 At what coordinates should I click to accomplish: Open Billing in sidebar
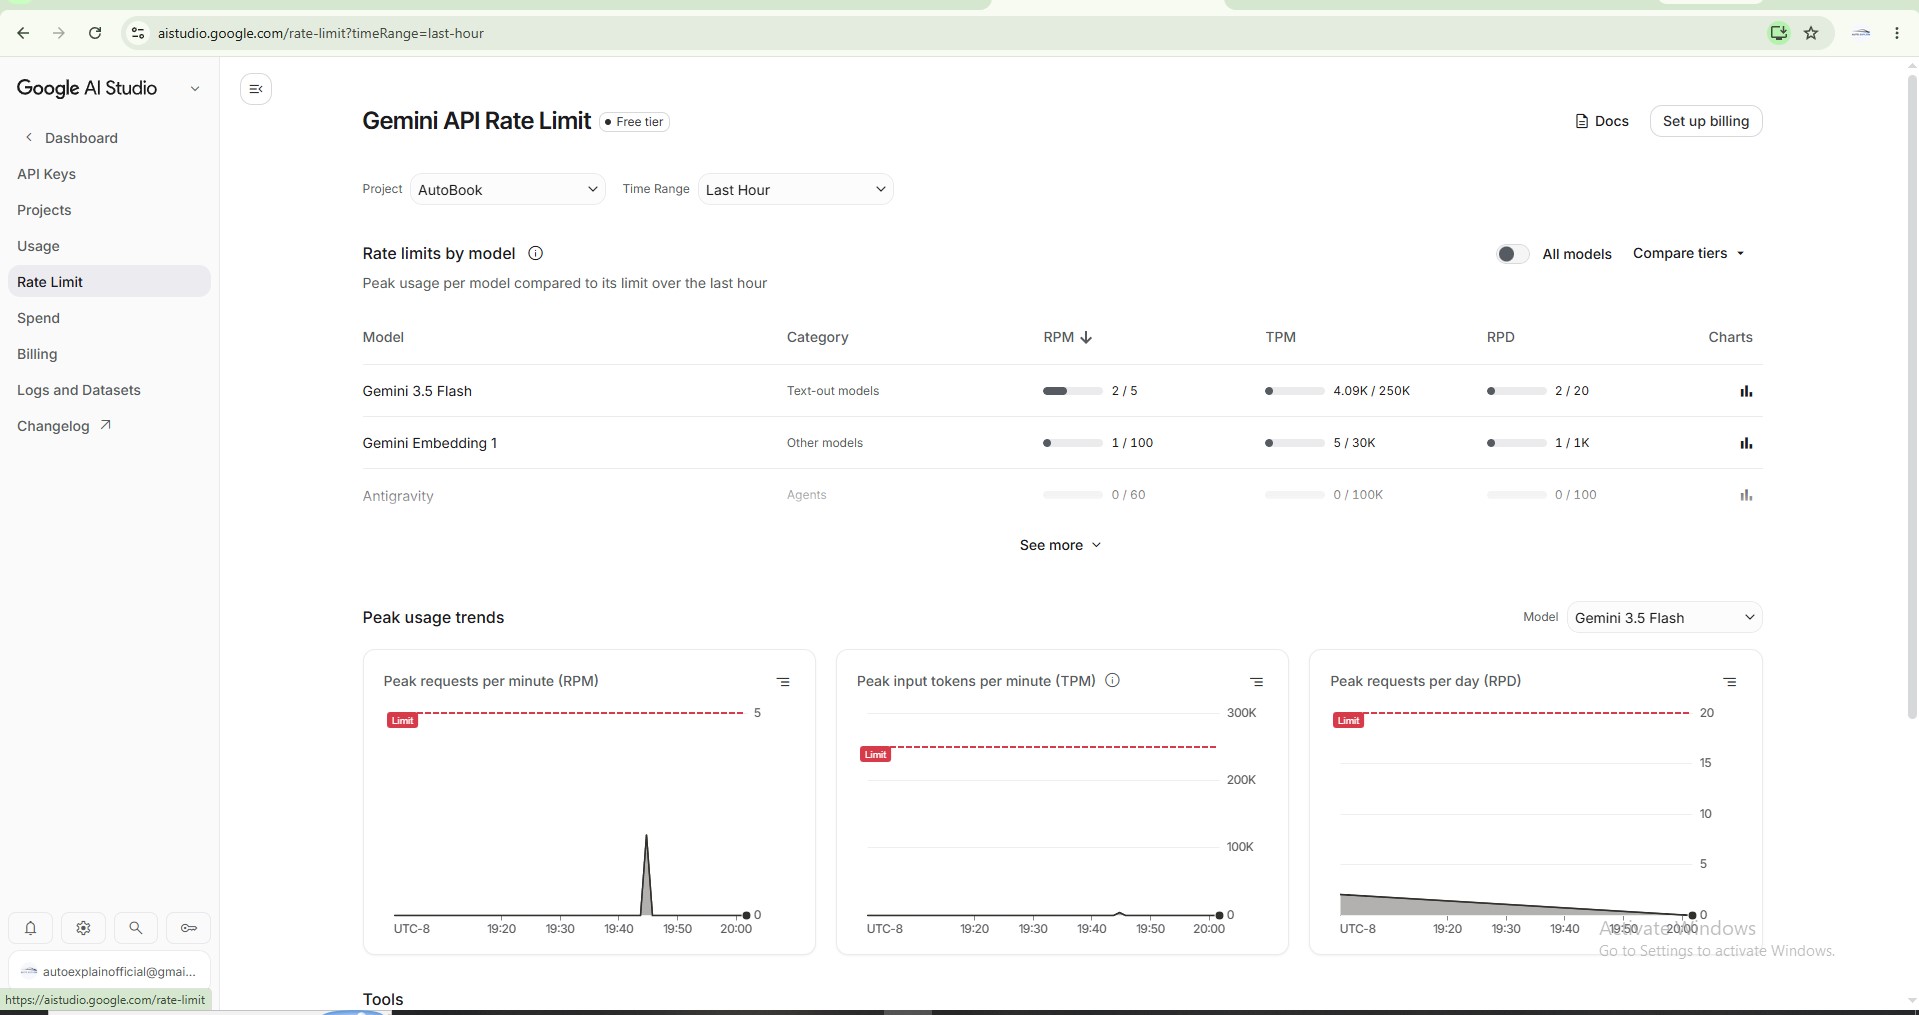(37, 354)
